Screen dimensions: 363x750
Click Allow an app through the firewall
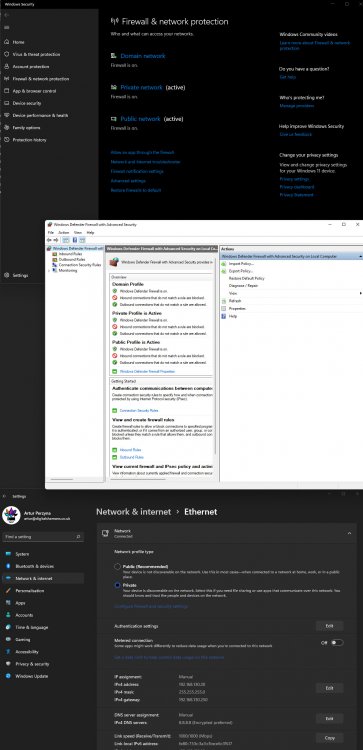(142, 152)
